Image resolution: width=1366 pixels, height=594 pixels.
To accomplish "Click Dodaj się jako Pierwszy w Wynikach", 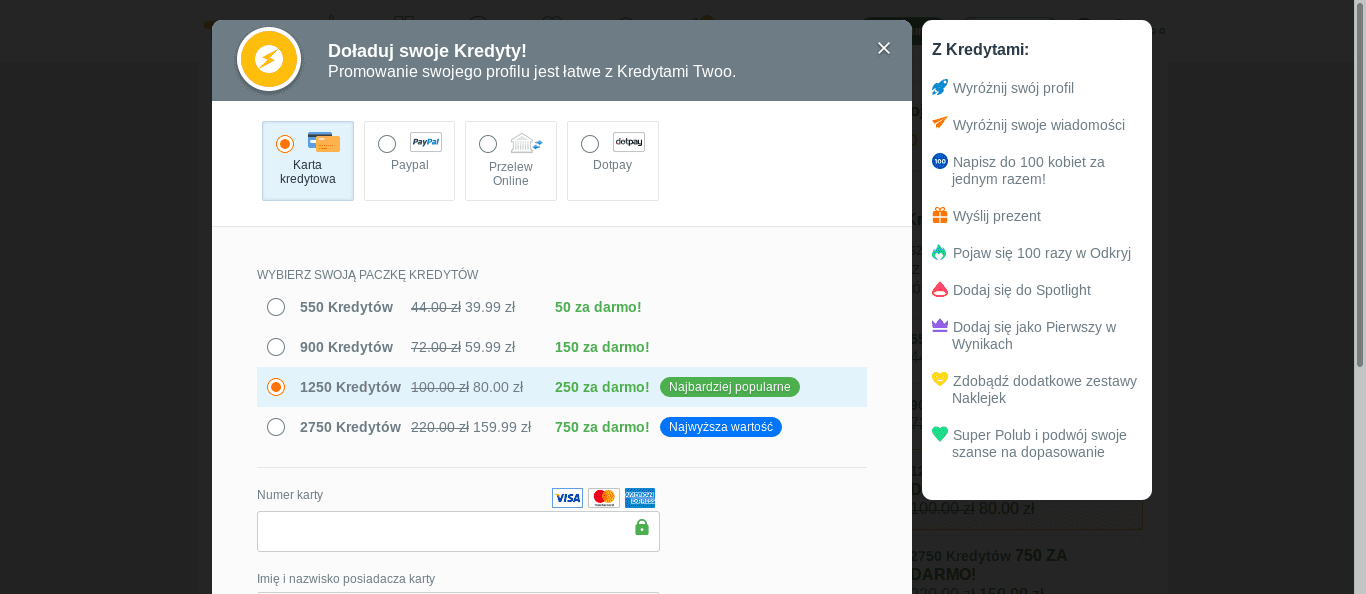I will [x=1034, y=335].
